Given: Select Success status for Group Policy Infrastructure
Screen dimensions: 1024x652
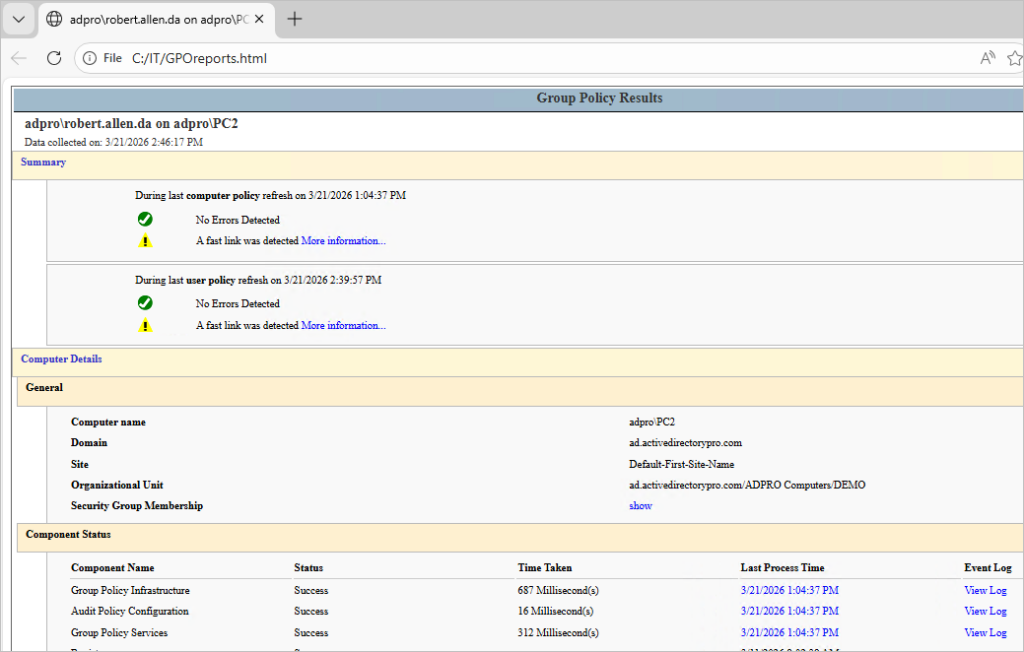Looking at the screenshot, I should [311, 591].
